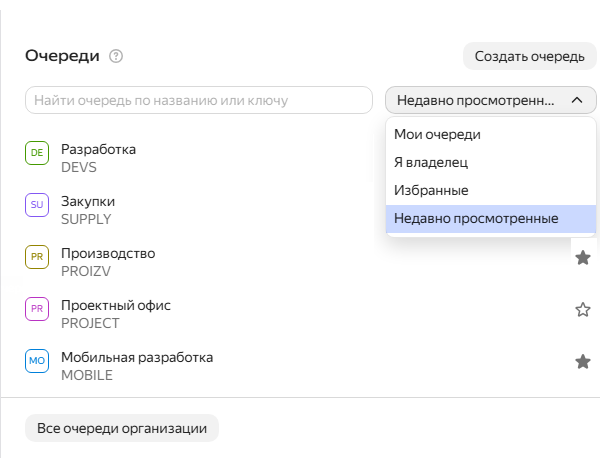Choose Я владелец filter option
This screenshot has height=458, width=600.
coord(491,163)
